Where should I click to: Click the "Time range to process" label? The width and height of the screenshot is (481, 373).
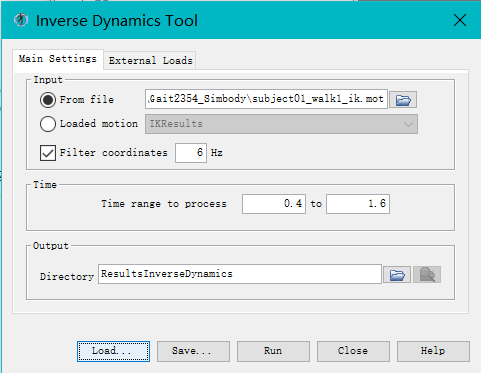coord(164,204)
